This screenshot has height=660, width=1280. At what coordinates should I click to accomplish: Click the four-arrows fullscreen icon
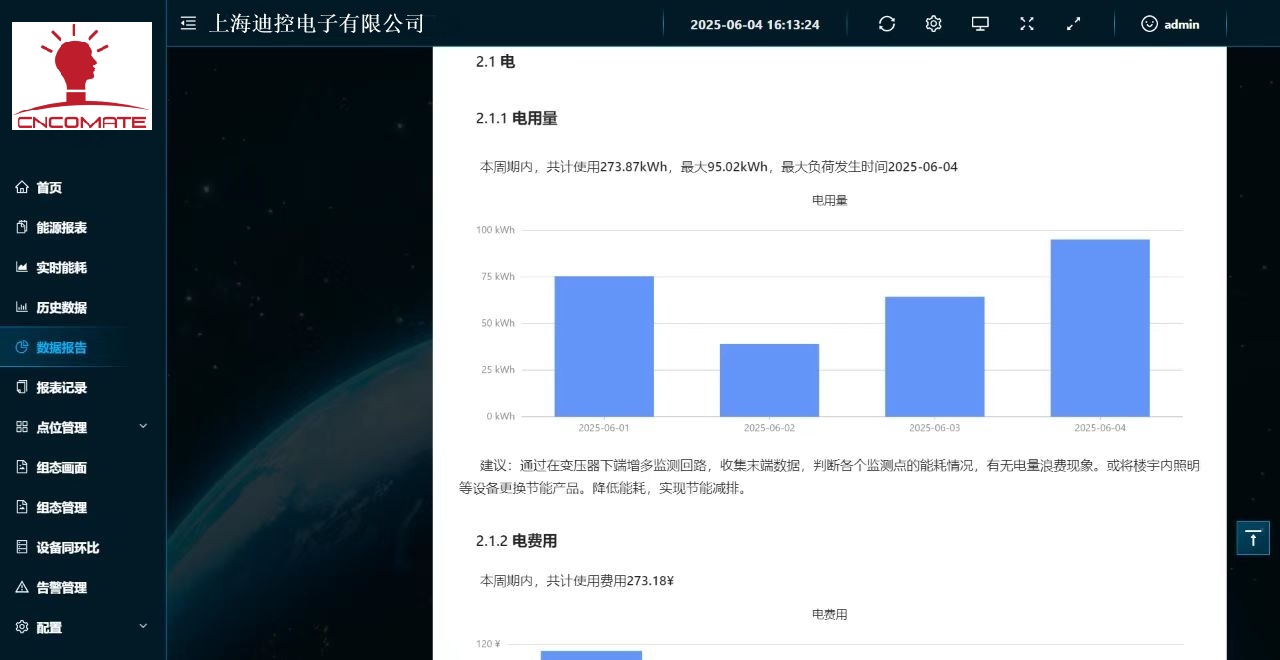click(x=1027, y=24)
